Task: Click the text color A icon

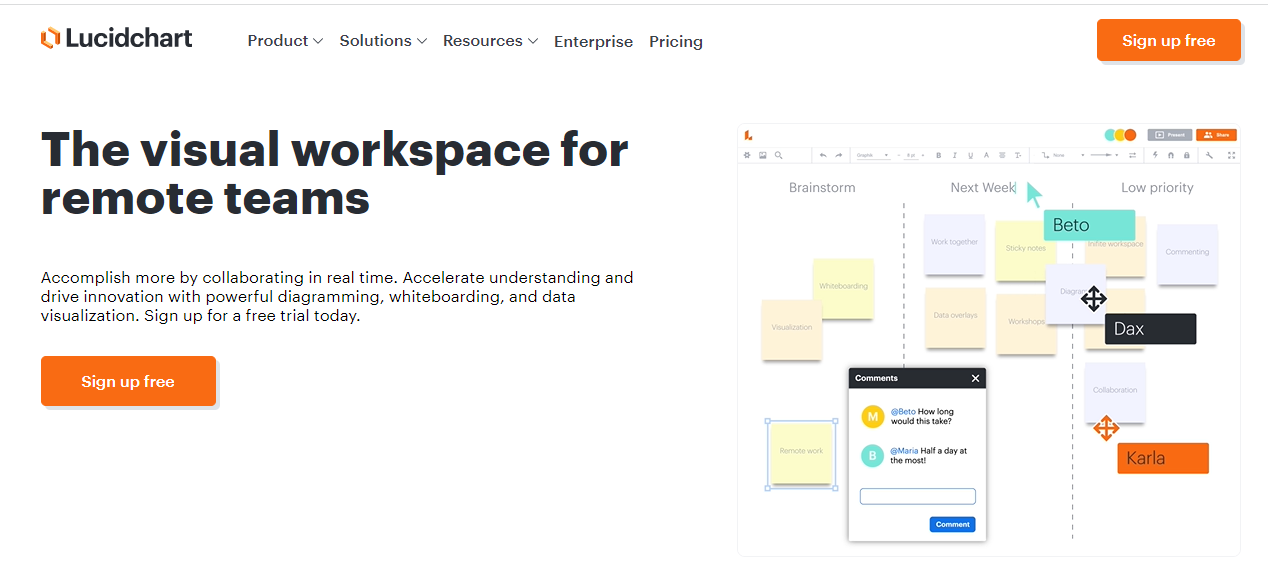Action: point(986,155)
